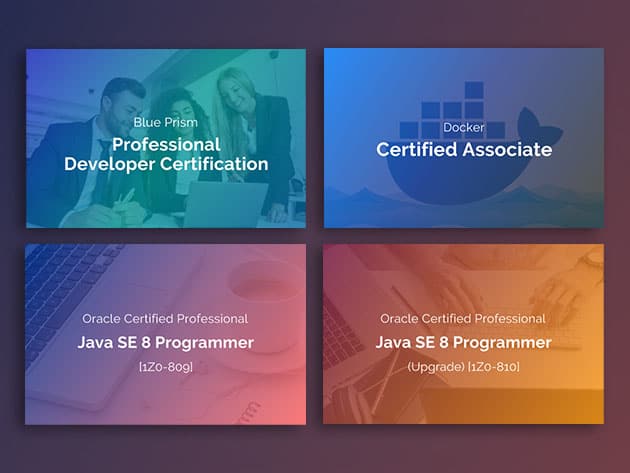Click the '(Upgrade) [1Z0-810]' exam code
Screen dimensions: 630x473
pyautogui.click(x=463, y=367)
